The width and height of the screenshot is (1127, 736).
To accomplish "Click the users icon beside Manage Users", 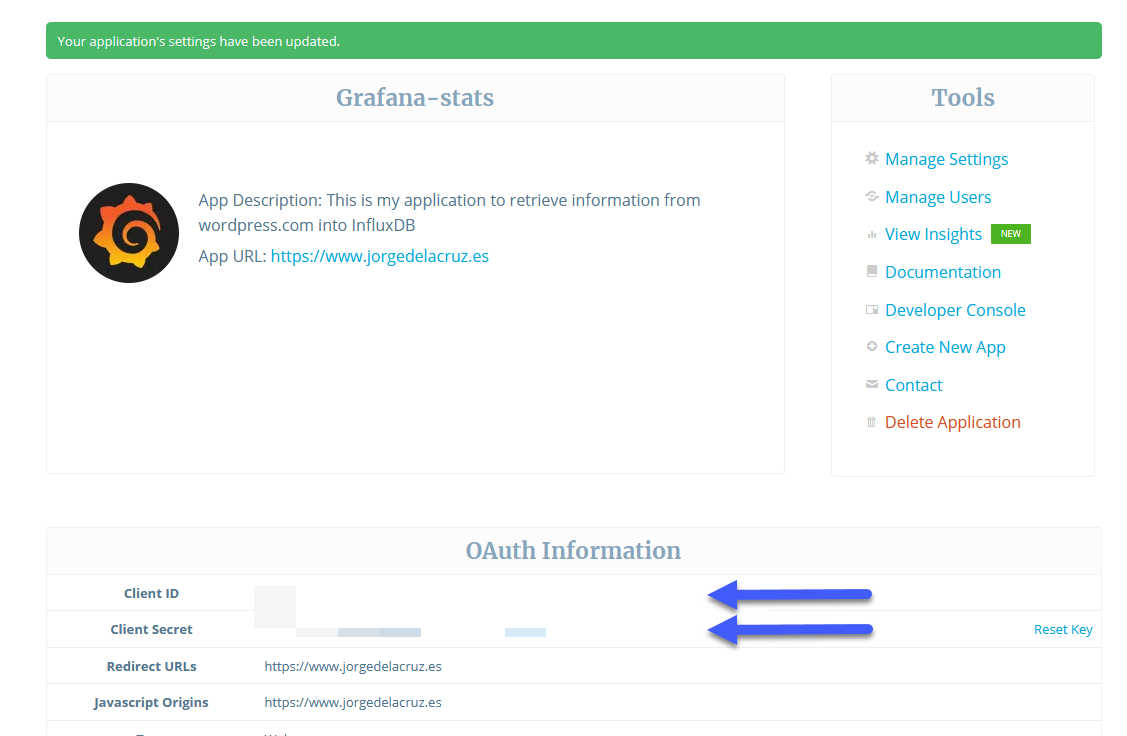I will coord(871,196).
